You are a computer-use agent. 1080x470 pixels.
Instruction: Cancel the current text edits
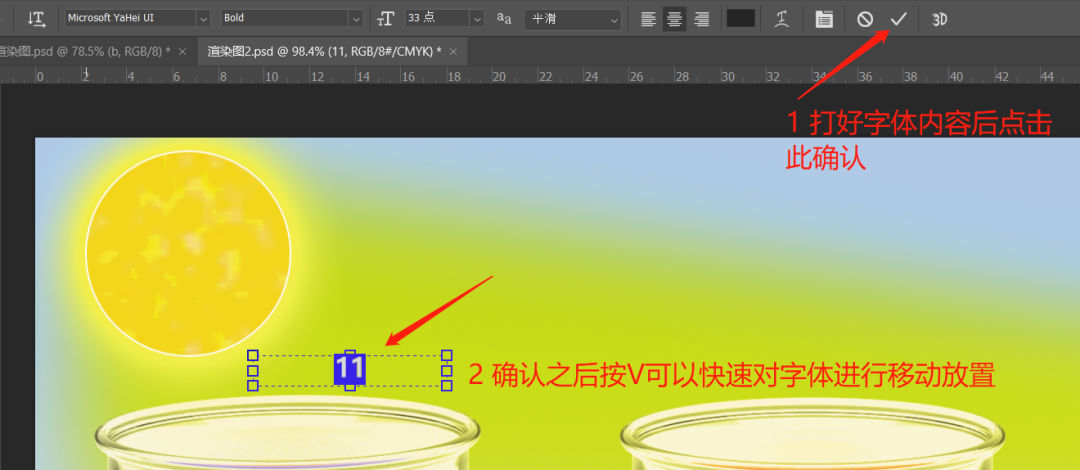(x=865, y=19)
